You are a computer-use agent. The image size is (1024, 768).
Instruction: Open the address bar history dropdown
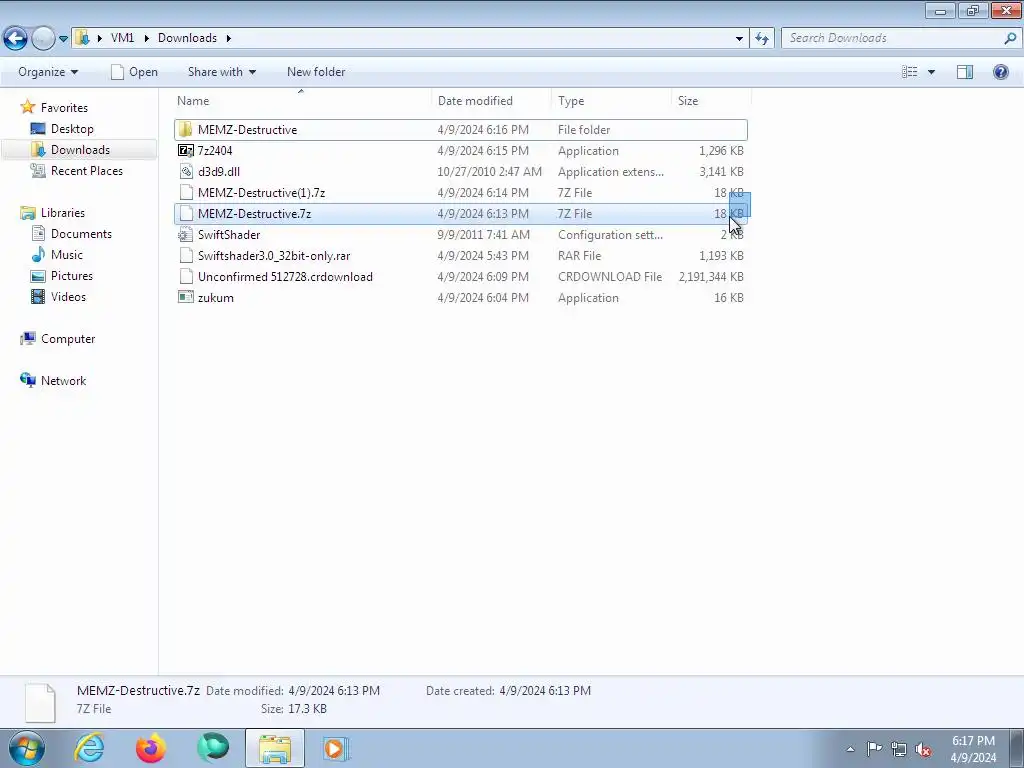[739, 39]
